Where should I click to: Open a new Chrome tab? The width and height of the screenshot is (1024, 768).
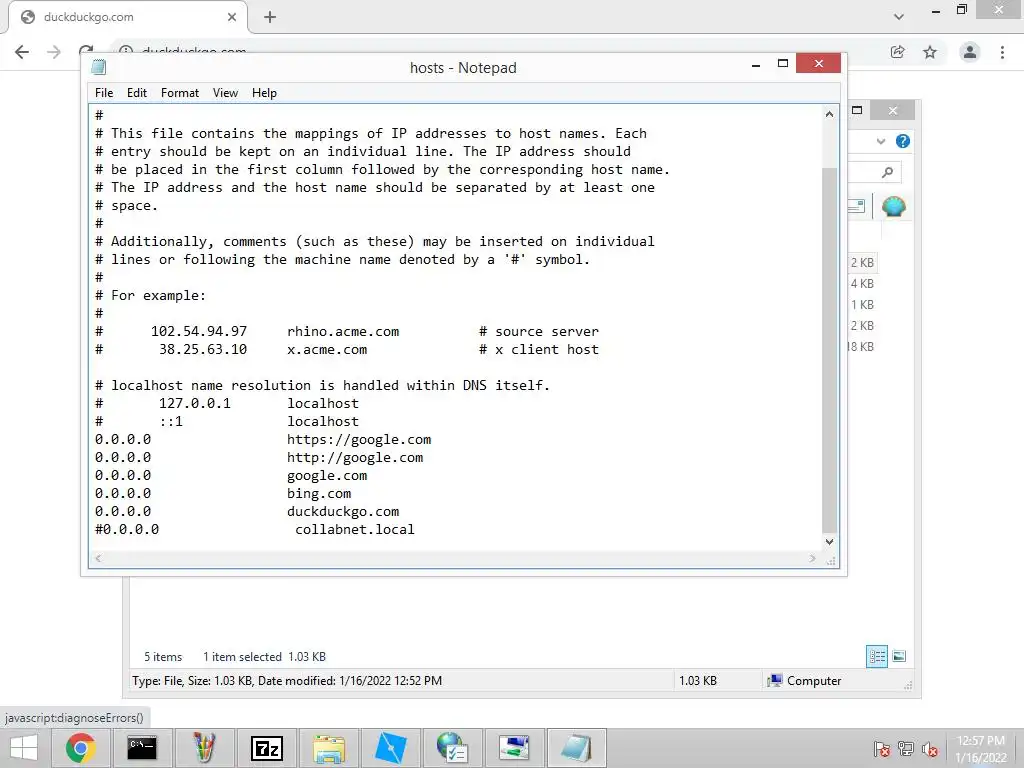pos(270,17)
